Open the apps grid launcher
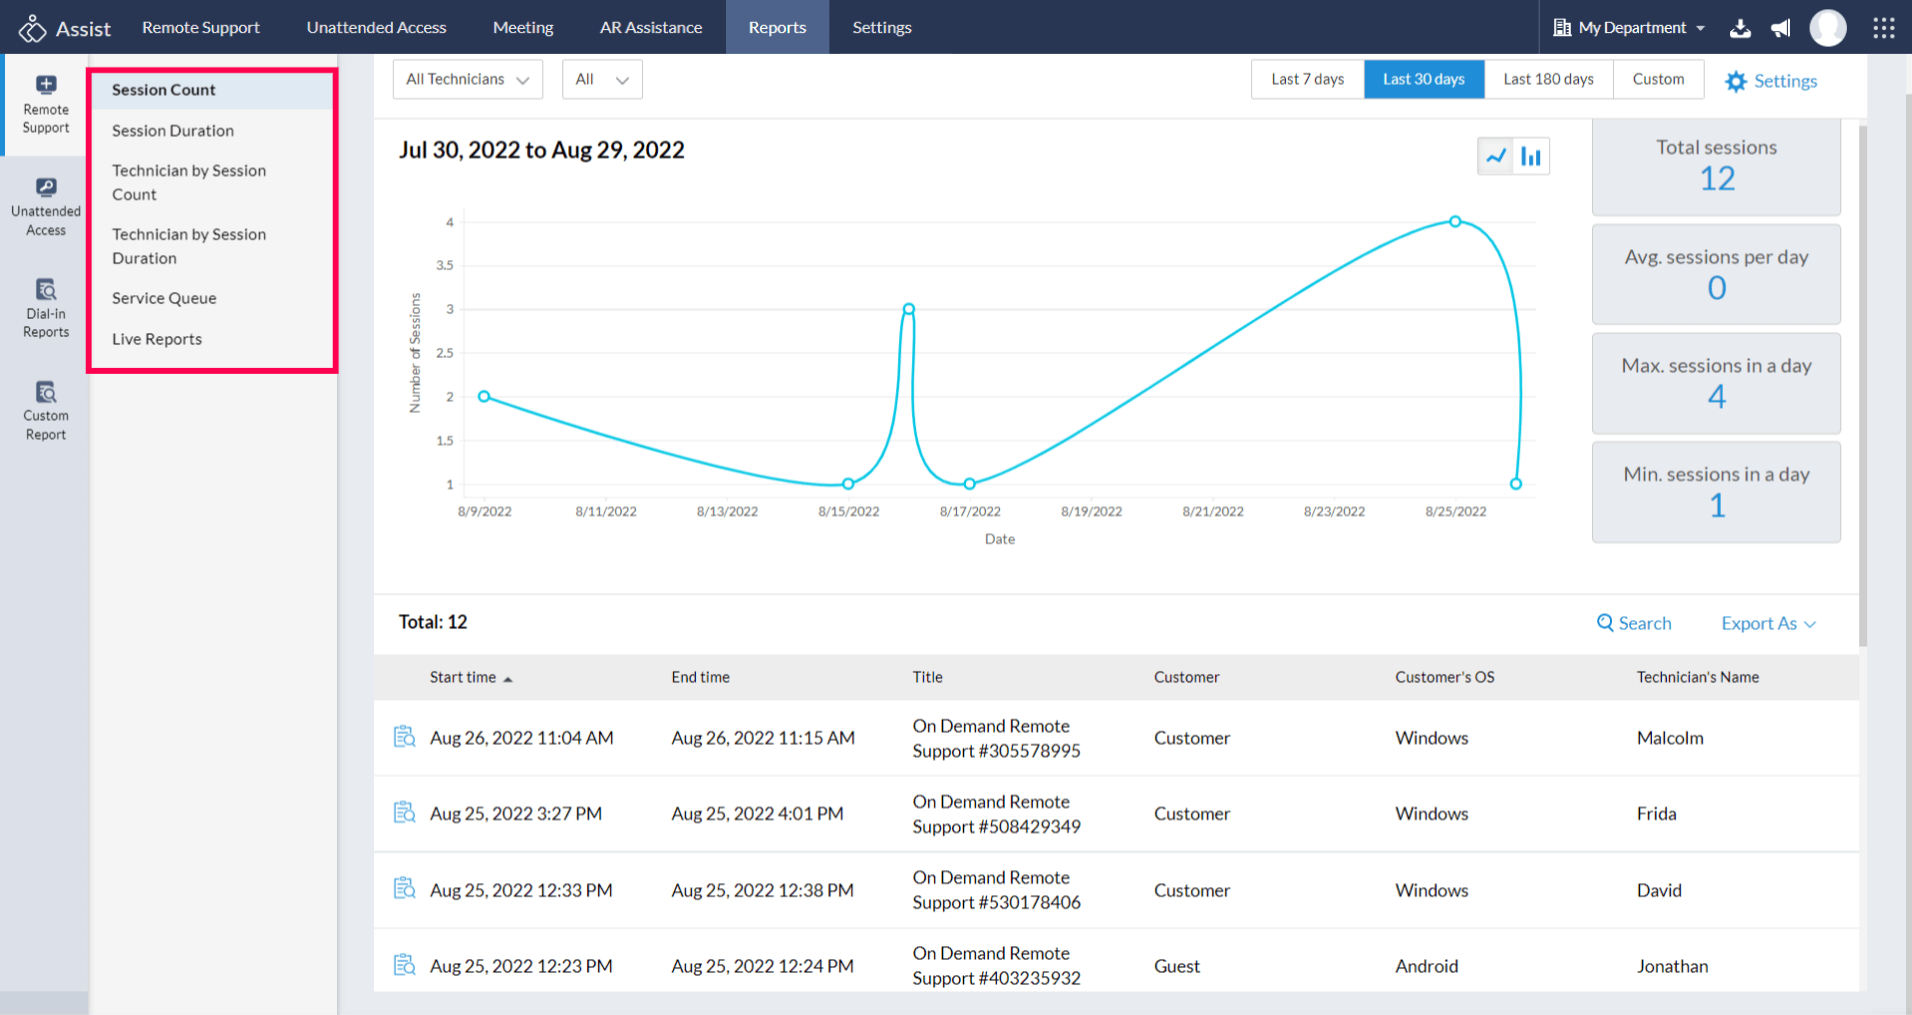Screen dimensions: 1912x1015 [x=1883, y=28]
